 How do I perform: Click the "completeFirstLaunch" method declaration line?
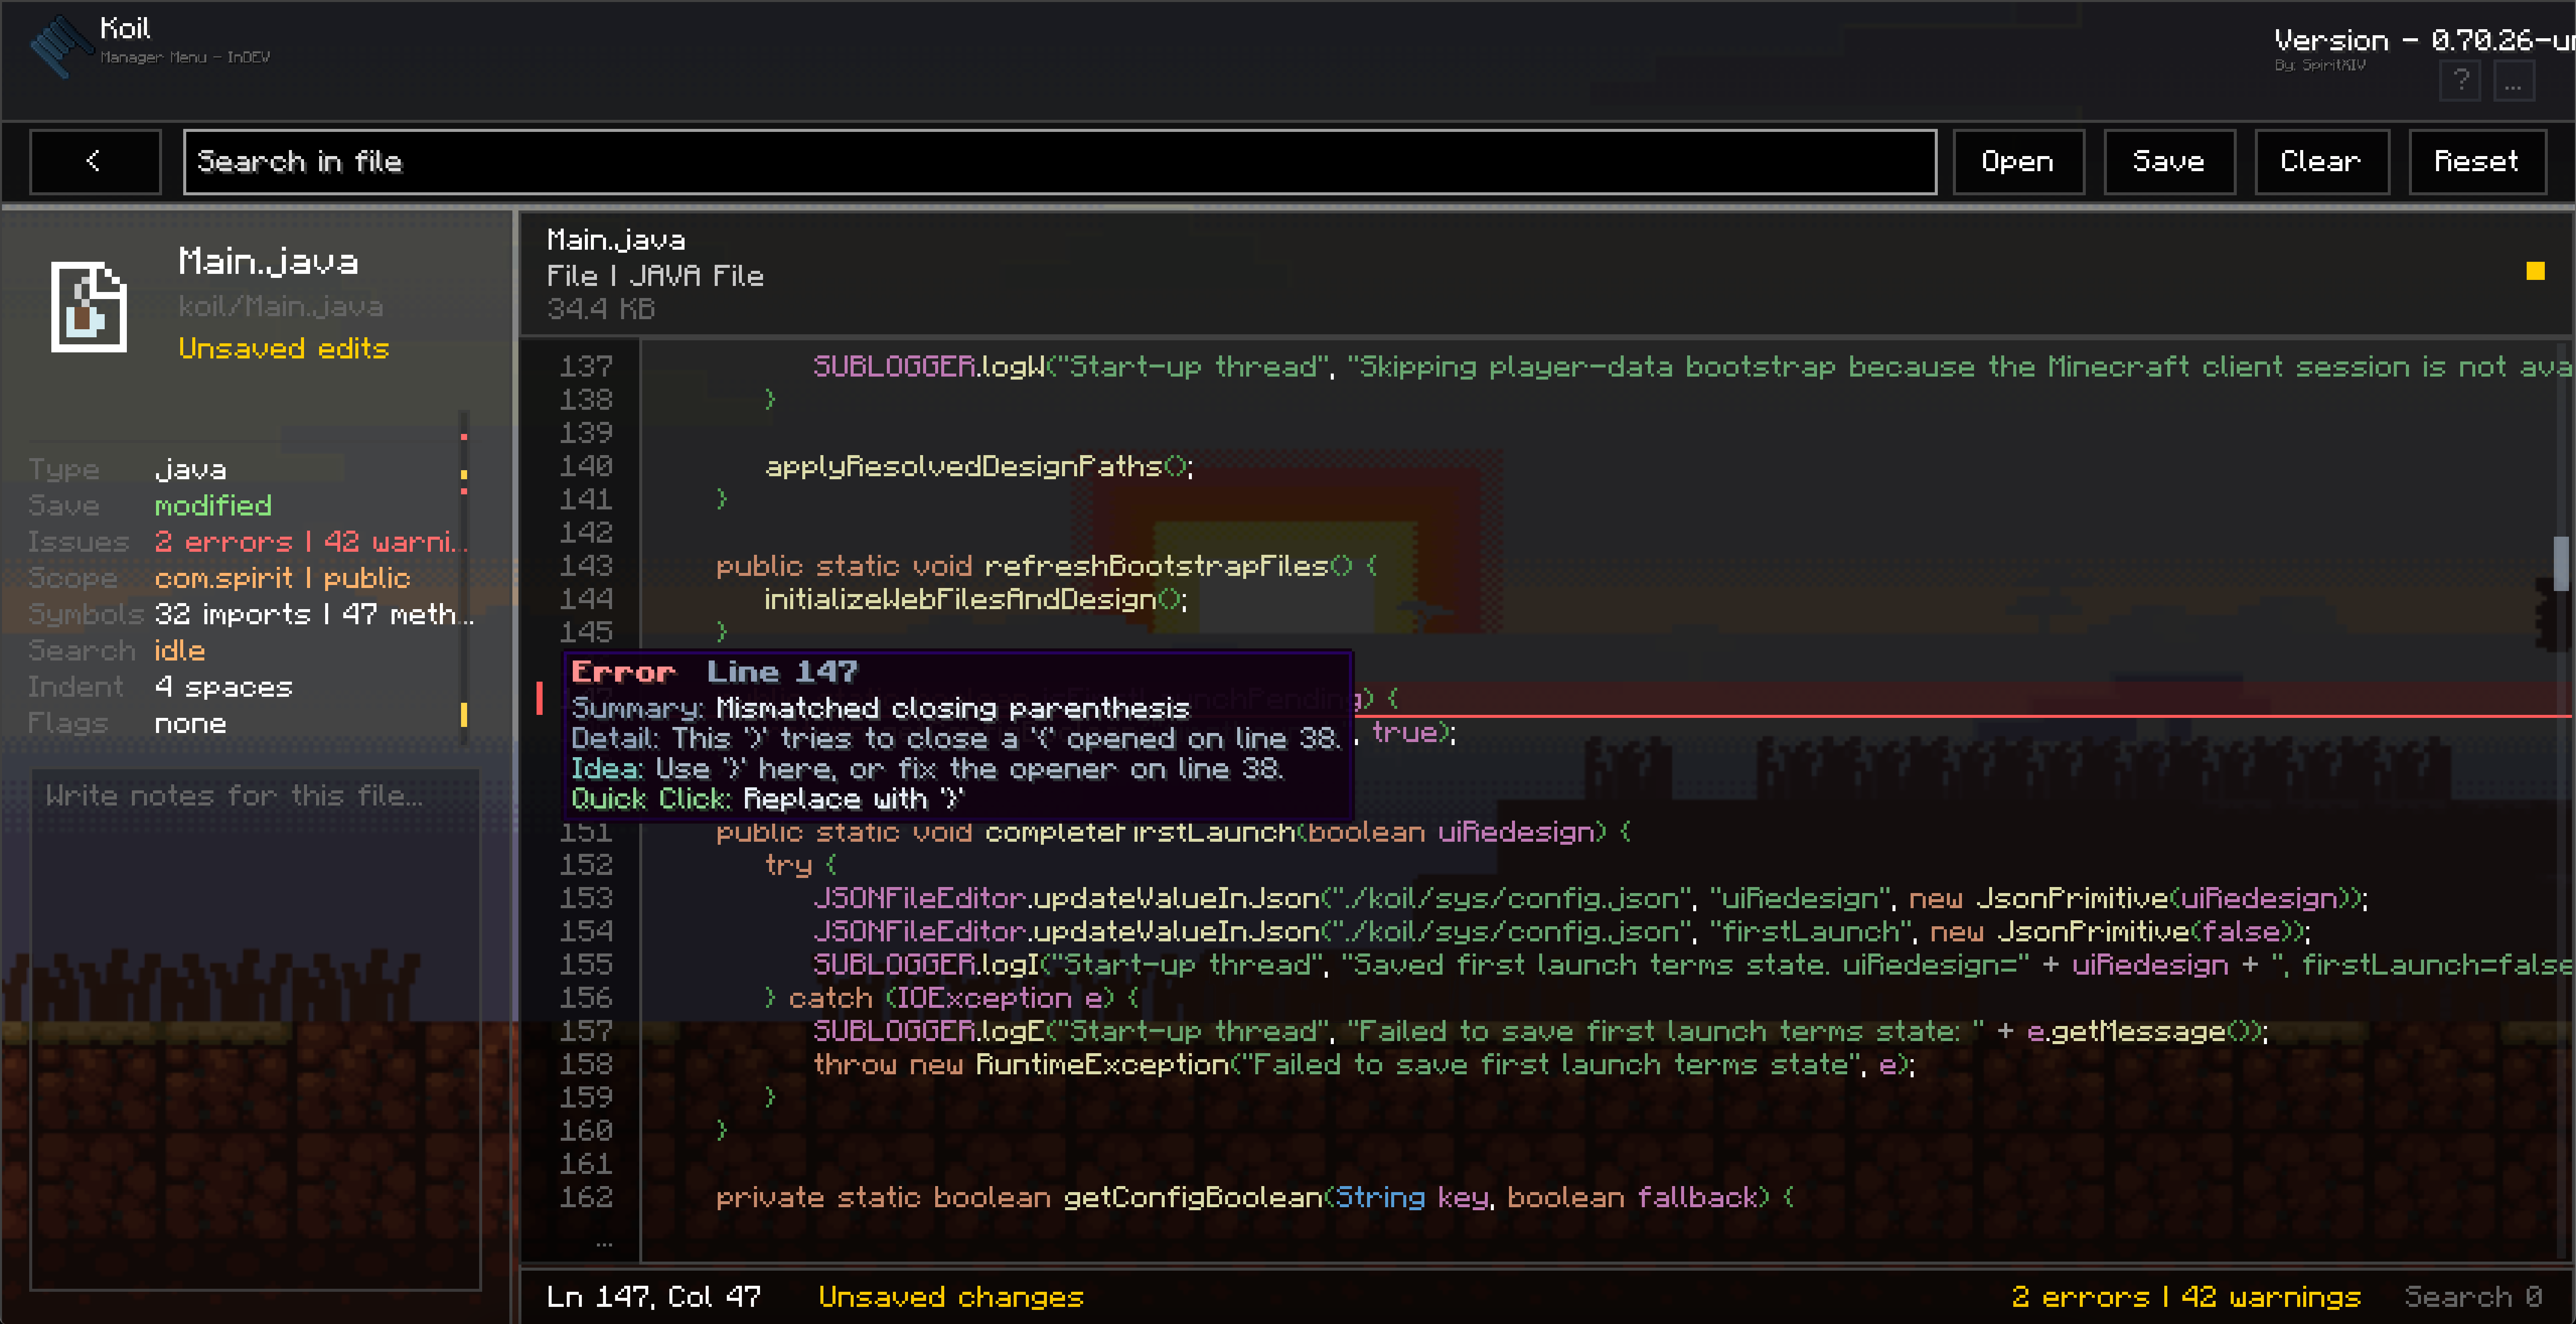point(1173,832)
